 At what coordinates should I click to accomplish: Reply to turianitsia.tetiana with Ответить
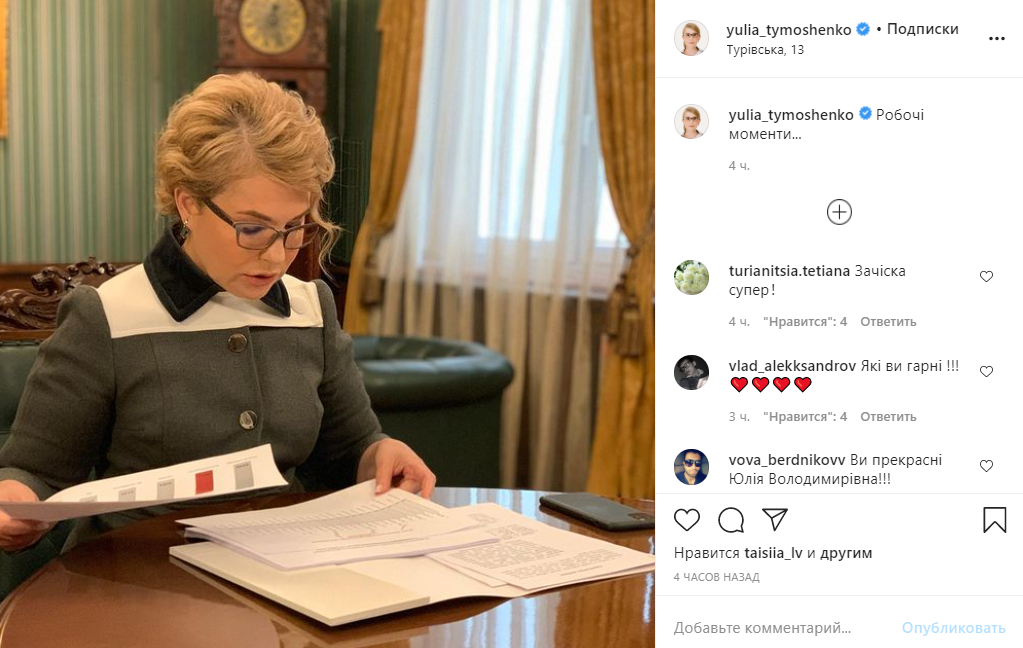tap(888, 322)
